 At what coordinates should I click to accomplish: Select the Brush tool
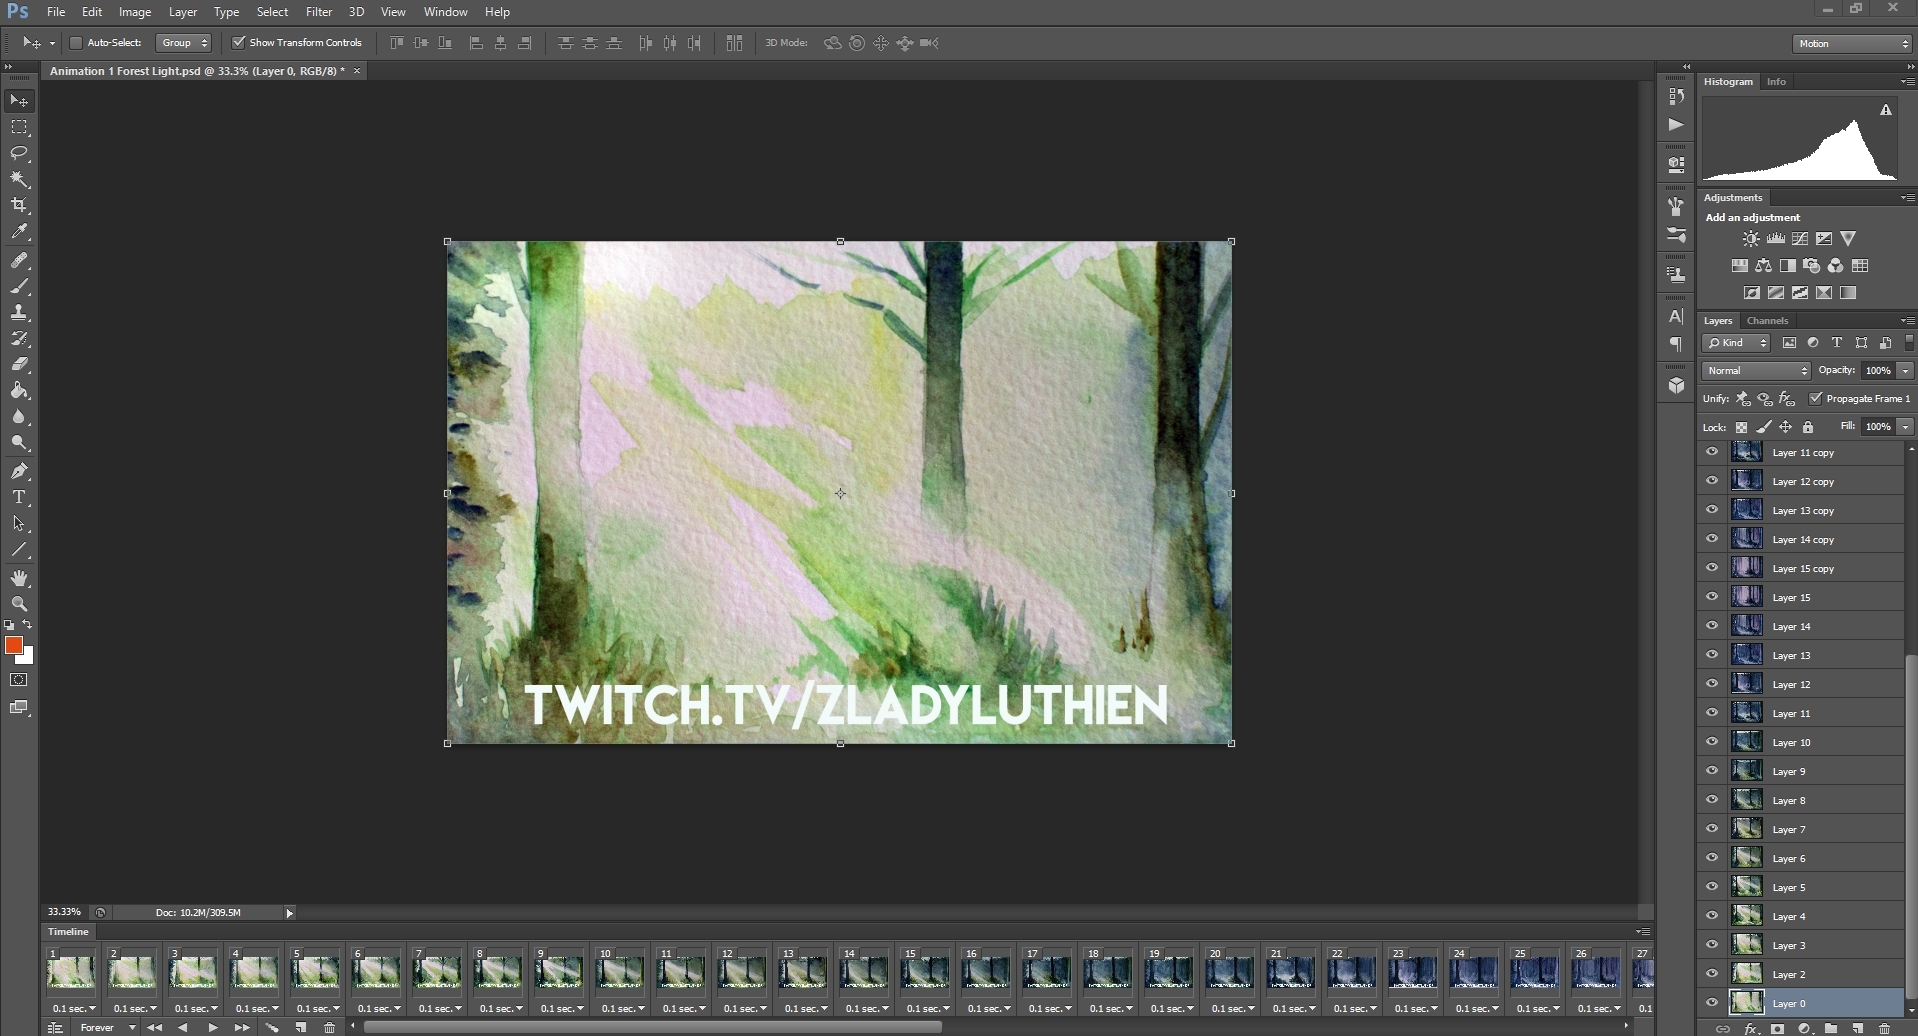(x=19, y=287)
